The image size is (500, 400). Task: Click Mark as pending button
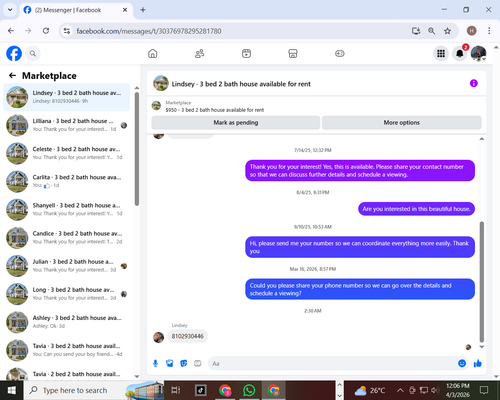tap(236, 122)
